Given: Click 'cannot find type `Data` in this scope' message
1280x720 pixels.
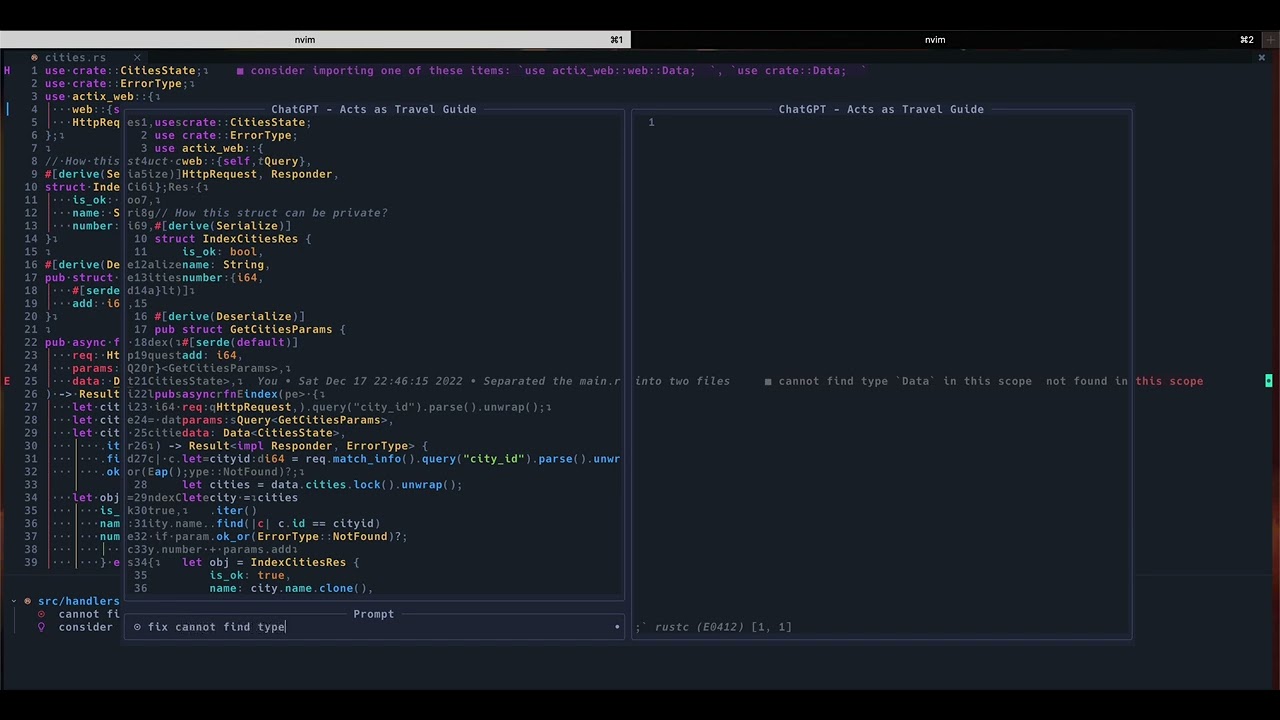Looking at the screenshot, I should click(x=905, y=381).
